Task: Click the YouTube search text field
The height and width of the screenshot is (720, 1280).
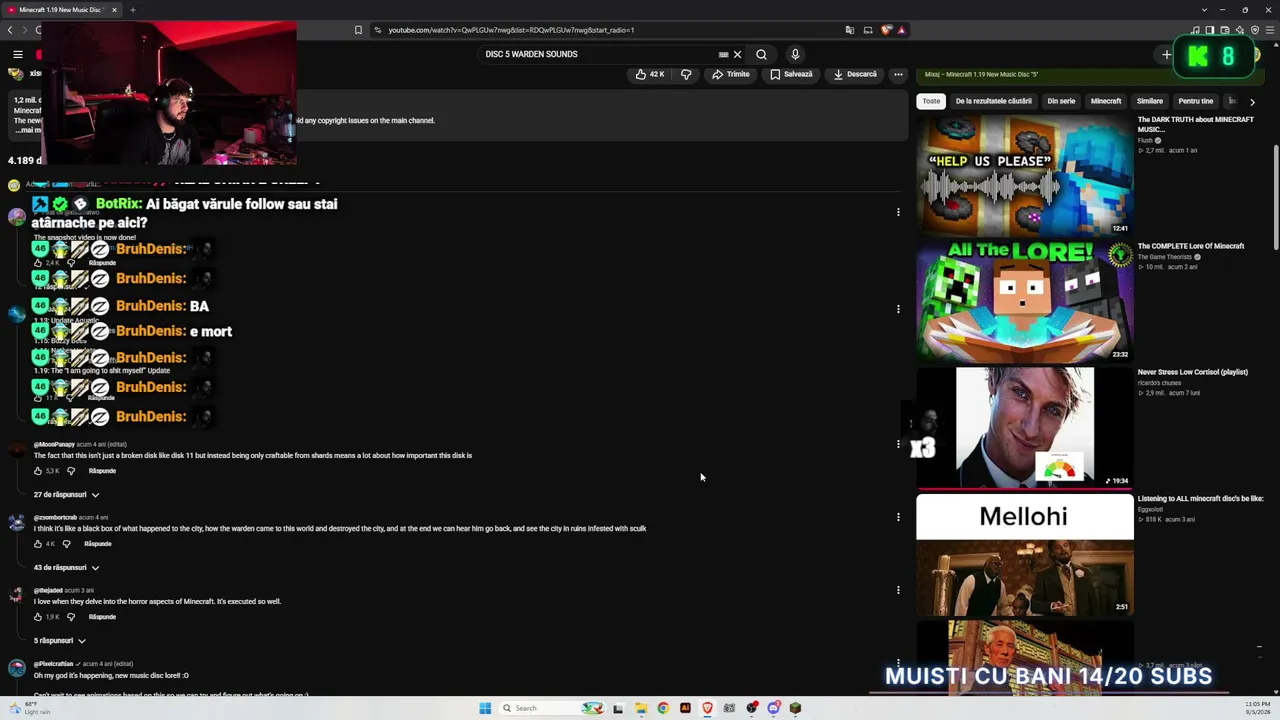Action: [596, 54]
